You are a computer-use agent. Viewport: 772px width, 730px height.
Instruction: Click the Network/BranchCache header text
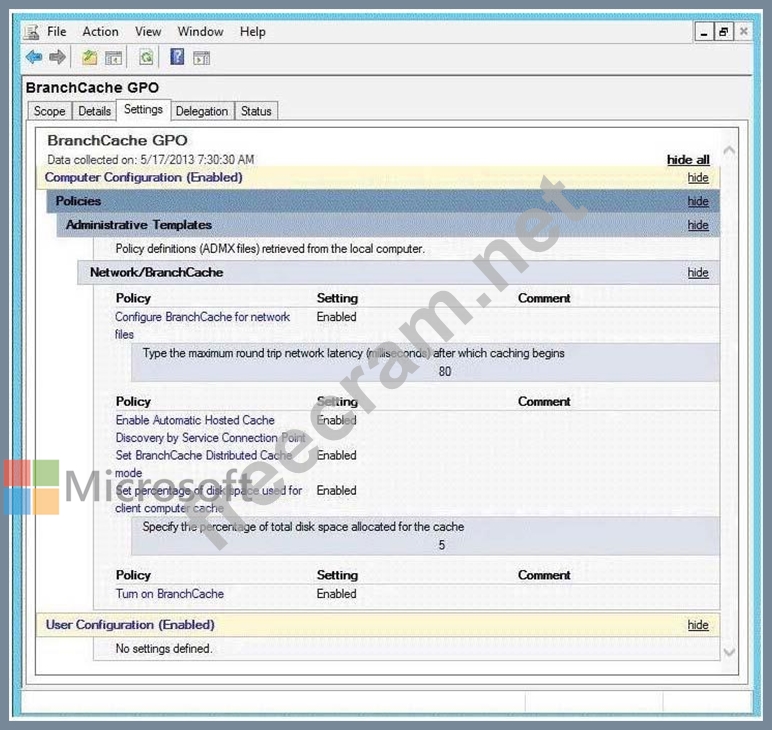(157, 272)
